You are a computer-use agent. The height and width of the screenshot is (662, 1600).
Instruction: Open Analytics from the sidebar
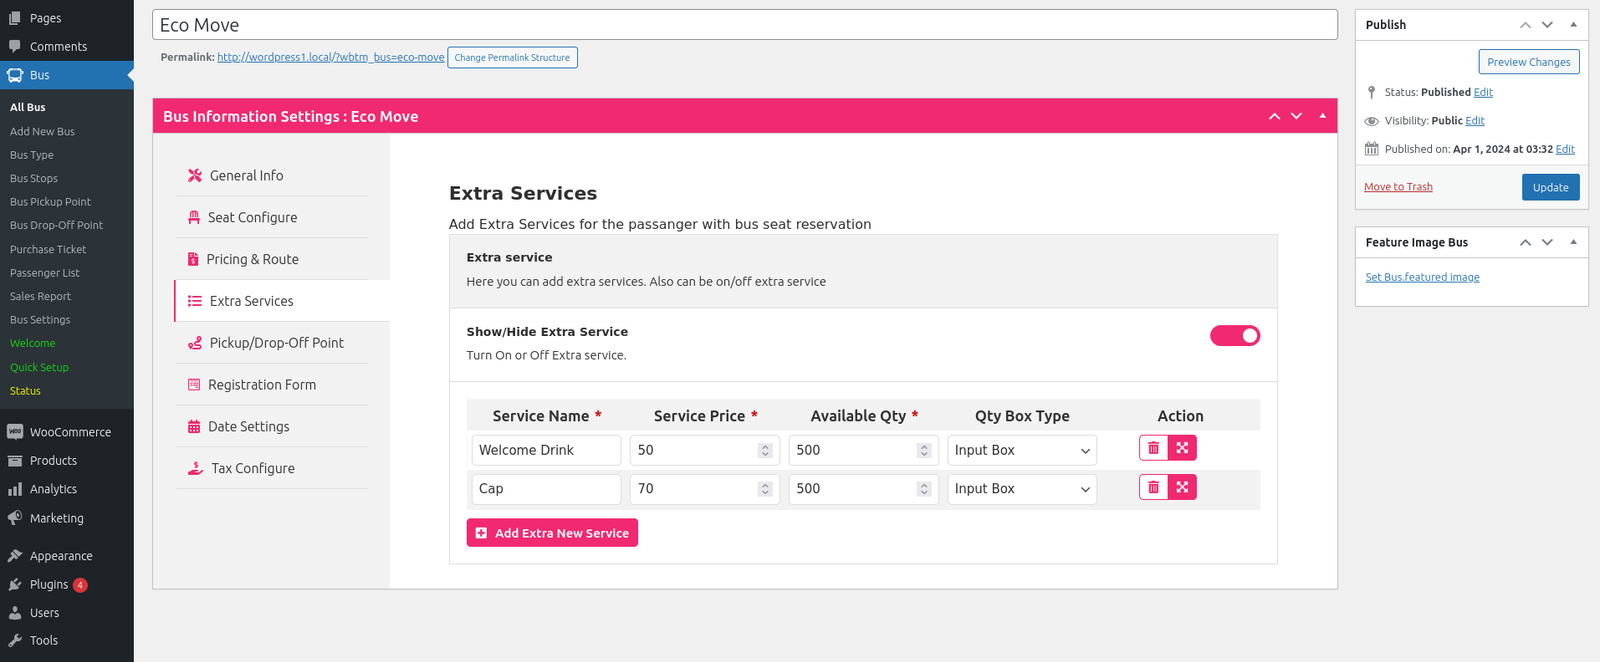point(53,489)
